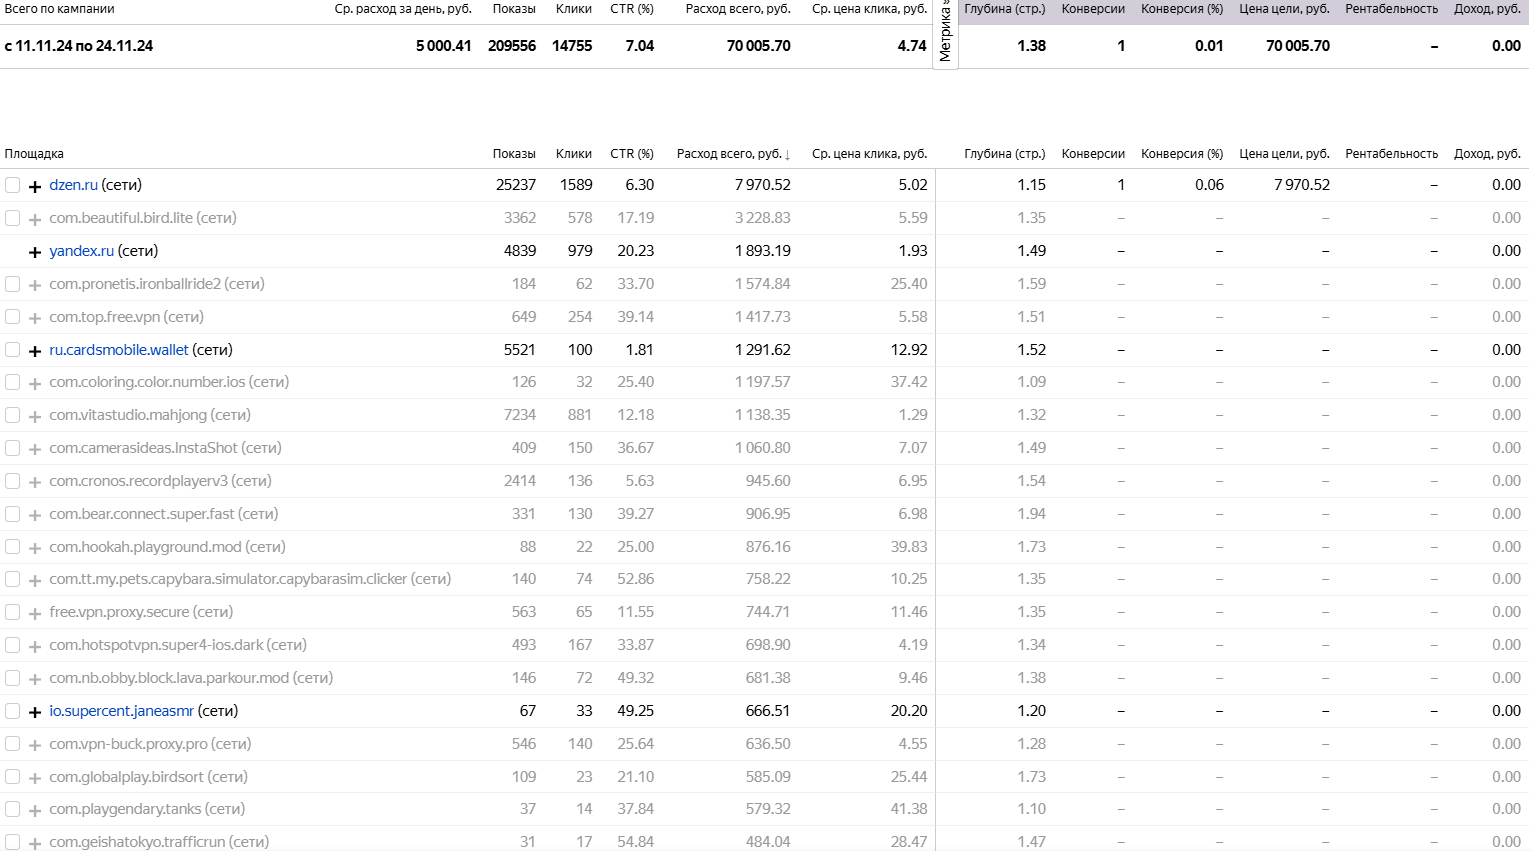Mark the com.top.free.vpn checkbox
The image size is (1532, 851).
pyautogui.click(x=12, y=317)
